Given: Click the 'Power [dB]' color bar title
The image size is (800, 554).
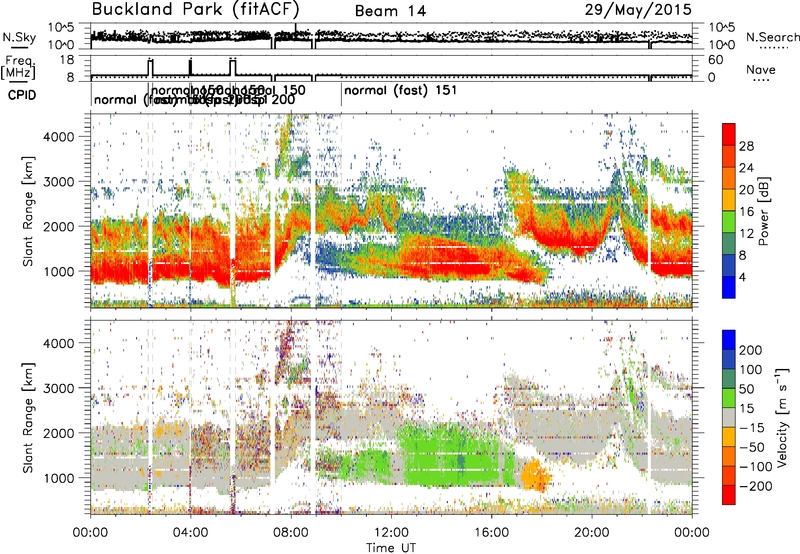Looking at the screenshot, I should 763,211.
